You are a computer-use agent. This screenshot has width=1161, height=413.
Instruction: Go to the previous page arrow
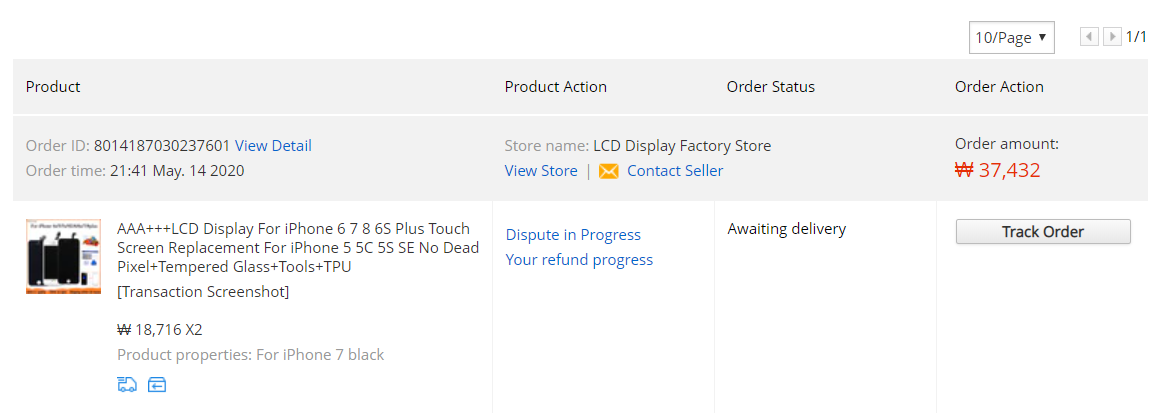1089,37
